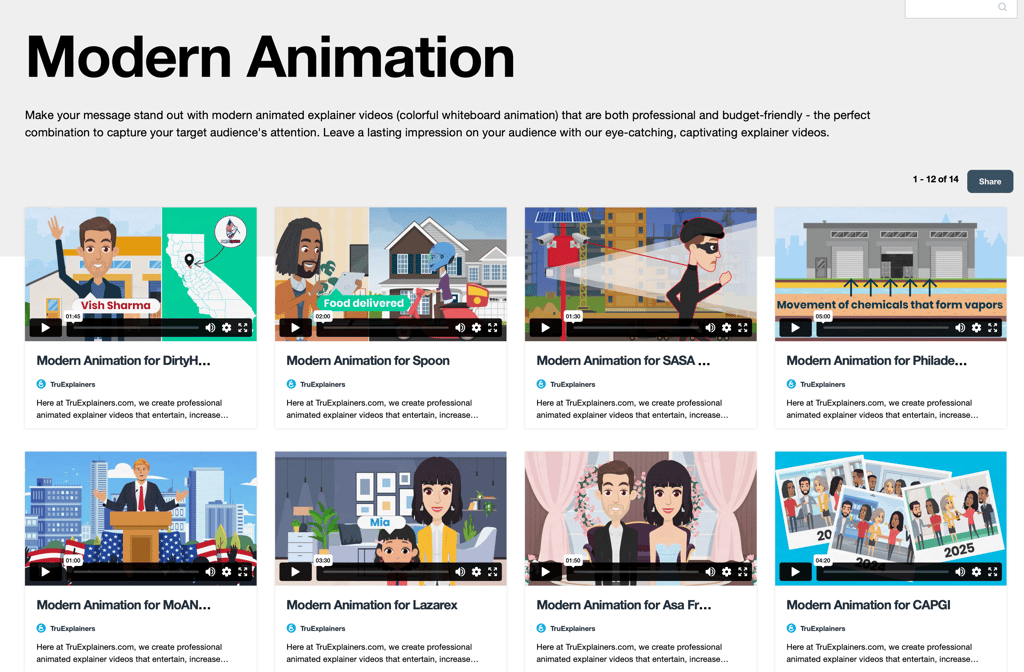Open title link Modern Animation for MoAN...
Image resolution: width=1024 pixels, height=672 pixels.
pos(123,605)
